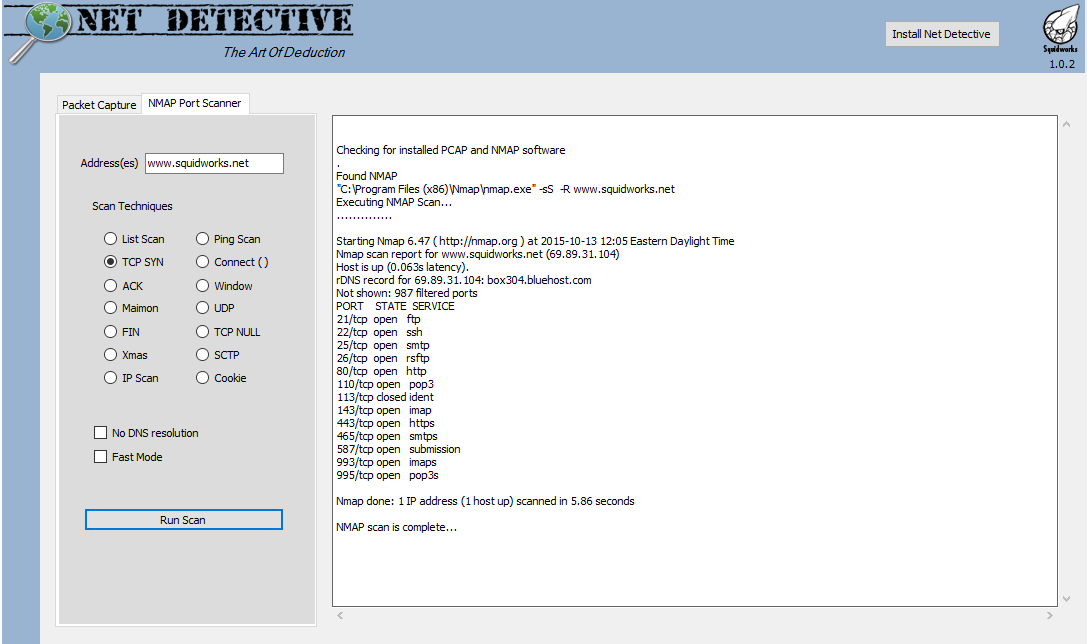Click the 'Host is up (0.063s latency)' line
1087x644 pixels.
(403, 268)
